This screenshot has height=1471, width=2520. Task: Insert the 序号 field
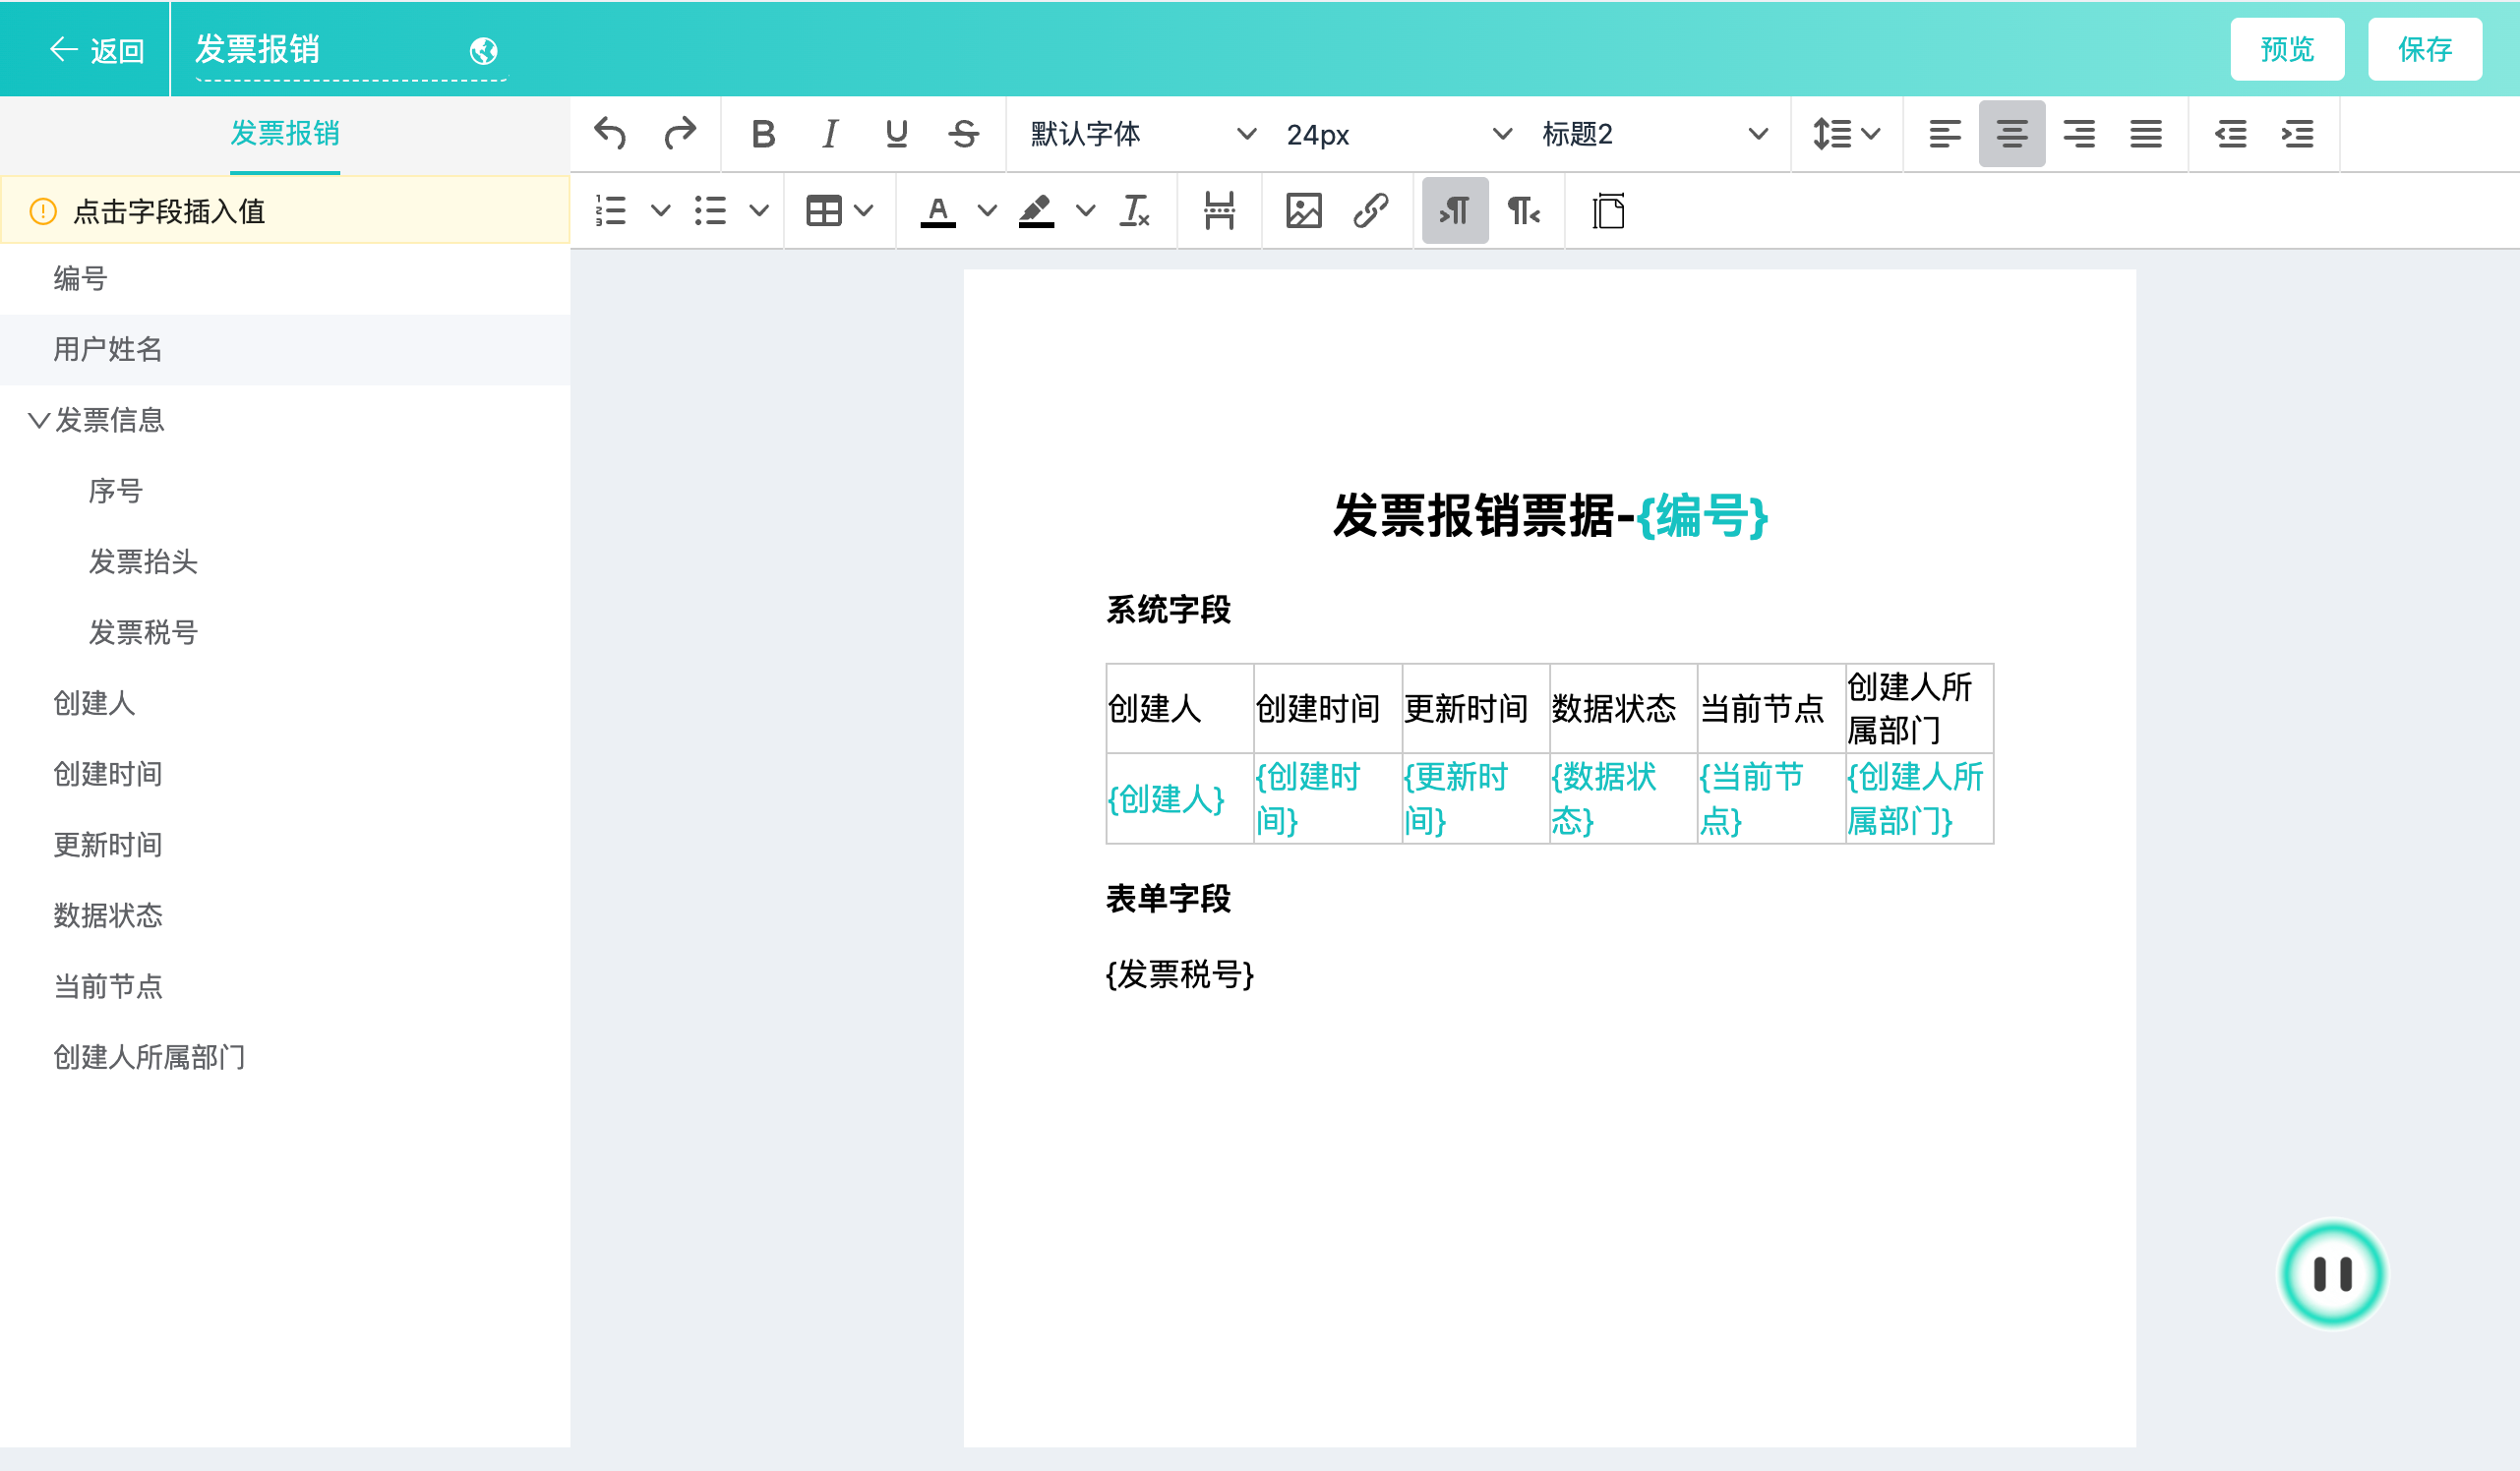pyautogui.click(x=285, y=491)
